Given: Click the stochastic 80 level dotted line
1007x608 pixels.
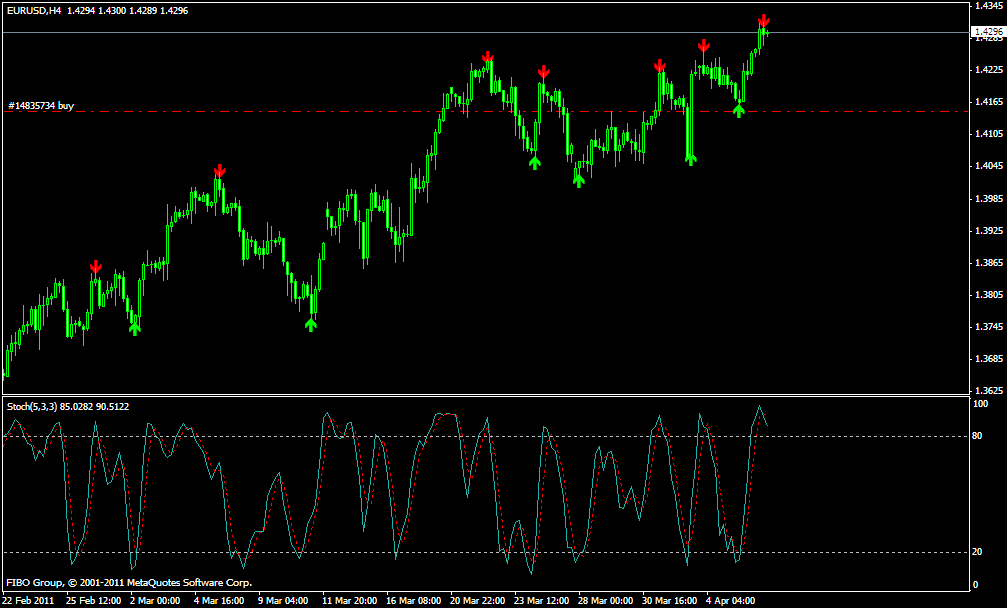Looking at the screenshot, I should click(x=486, y=437).
